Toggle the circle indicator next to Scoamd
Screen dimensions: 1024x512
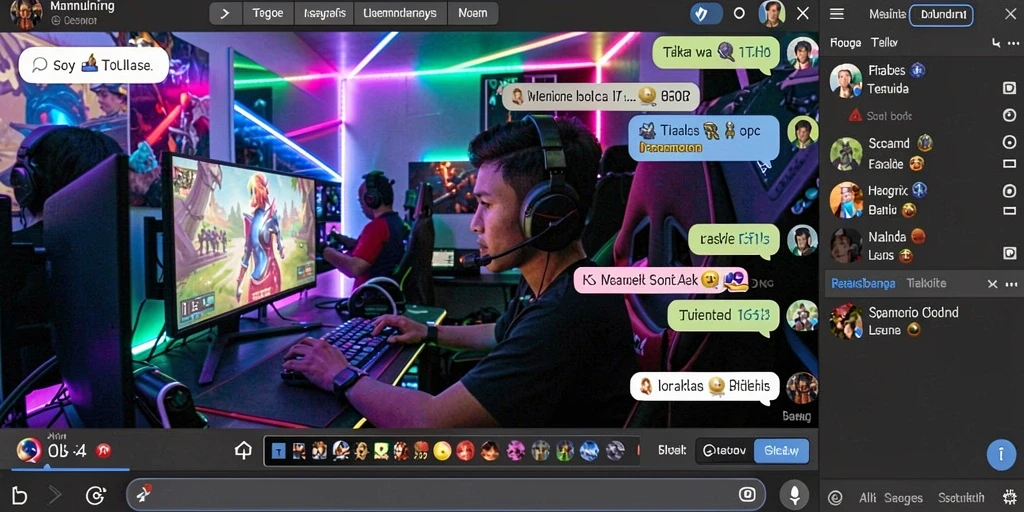[1009, 142]
